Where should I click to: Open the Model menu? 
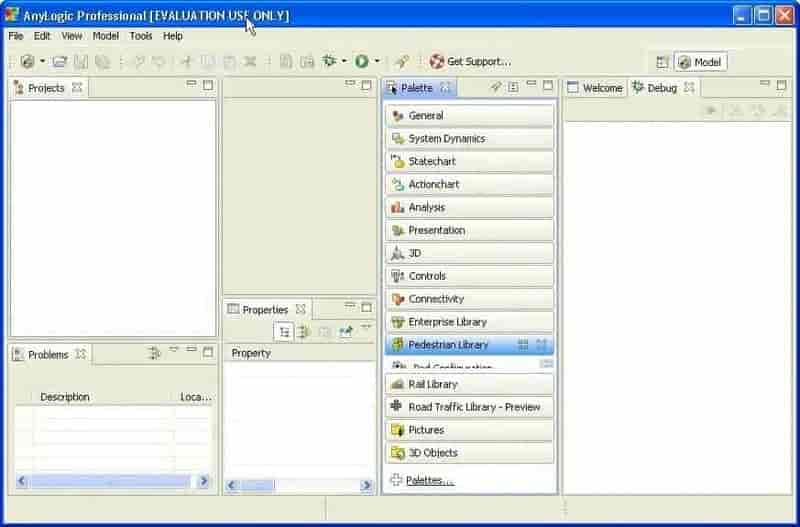pos(106,36)
